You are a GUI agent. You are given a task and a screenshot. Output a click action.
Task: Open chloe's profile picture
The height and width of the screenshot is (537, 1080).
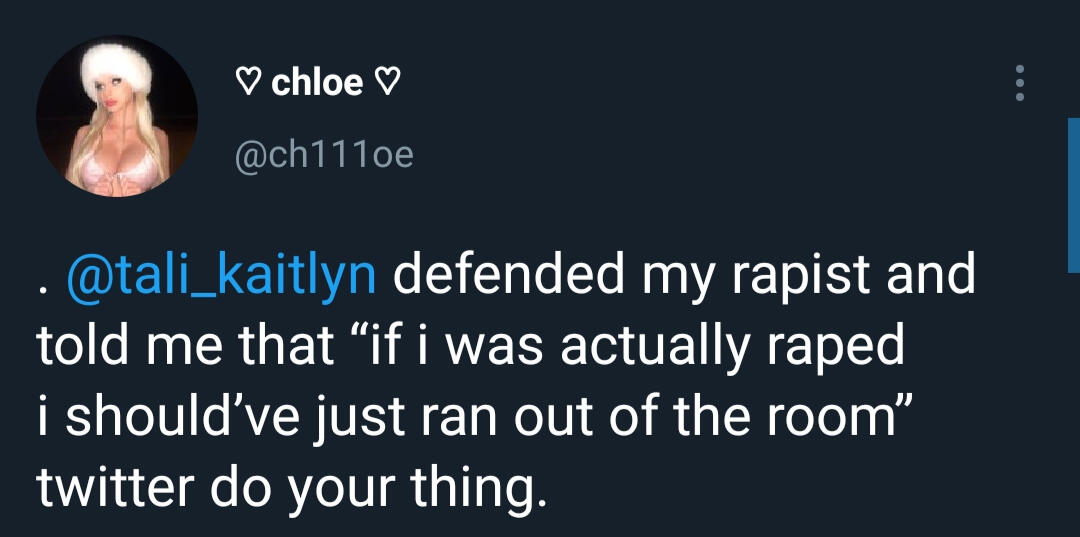click(x=117, y=115)
